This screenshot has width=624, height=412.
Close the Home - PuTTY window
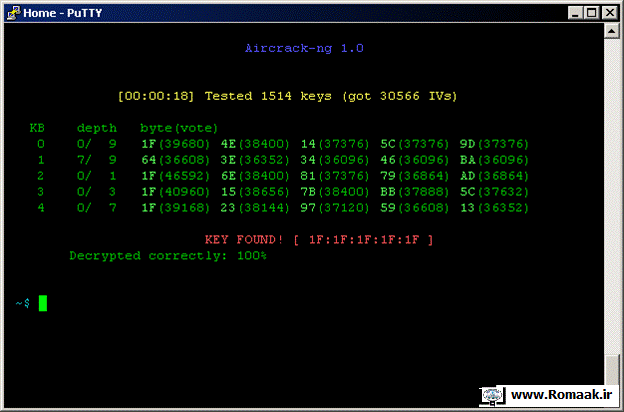(x=610, y=13)
